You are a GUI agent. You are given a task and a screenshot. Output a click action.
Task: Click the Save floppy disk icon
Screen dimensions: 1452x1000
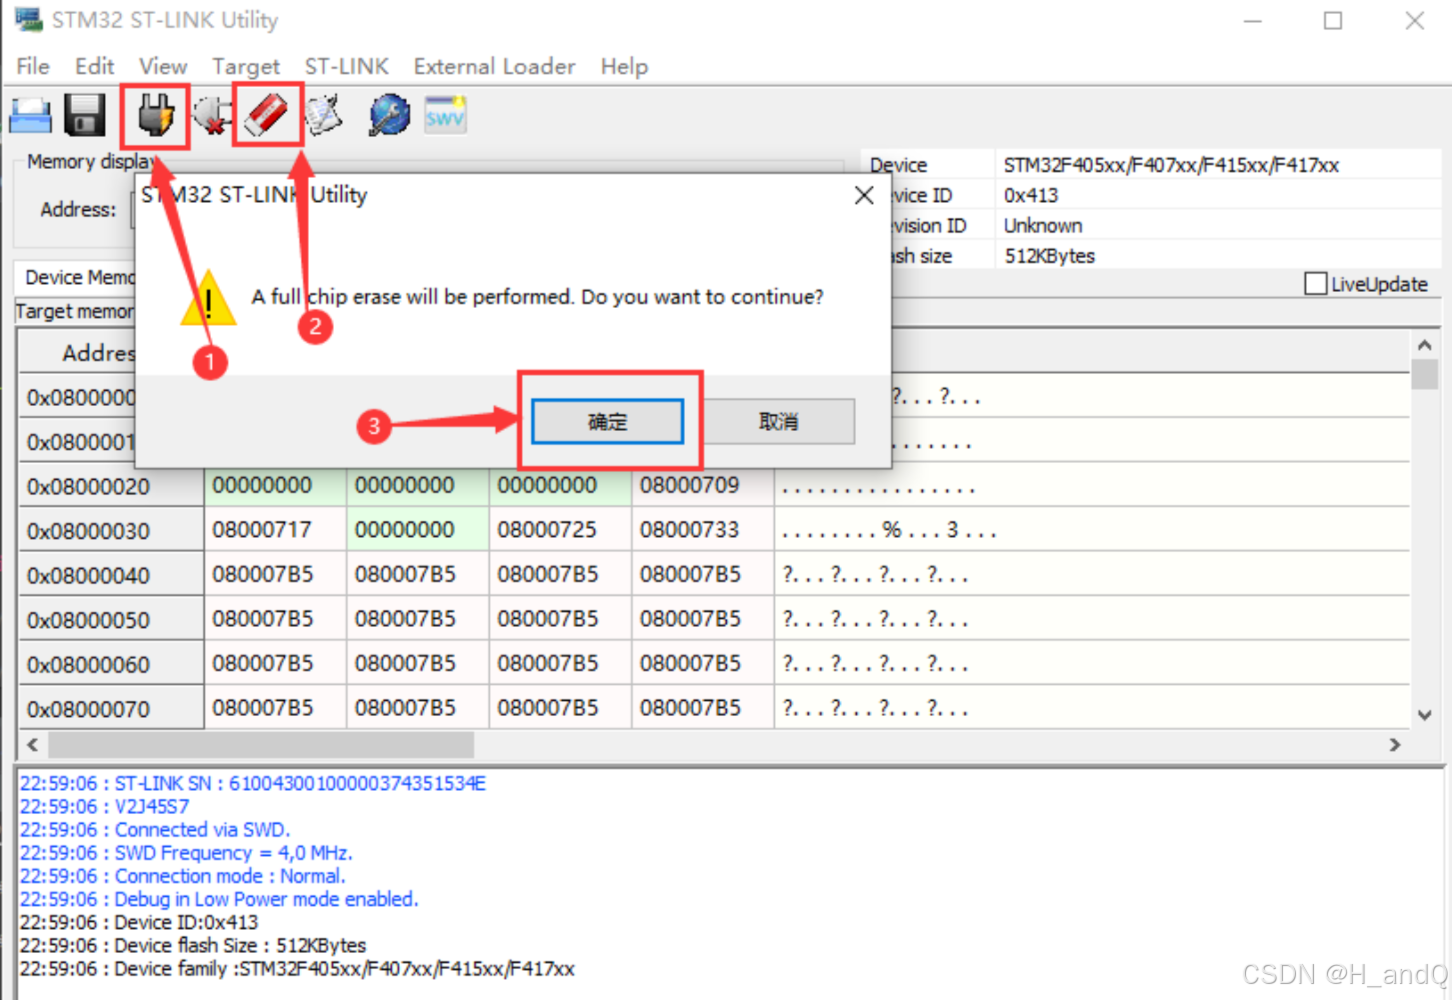tap(85, 116)
